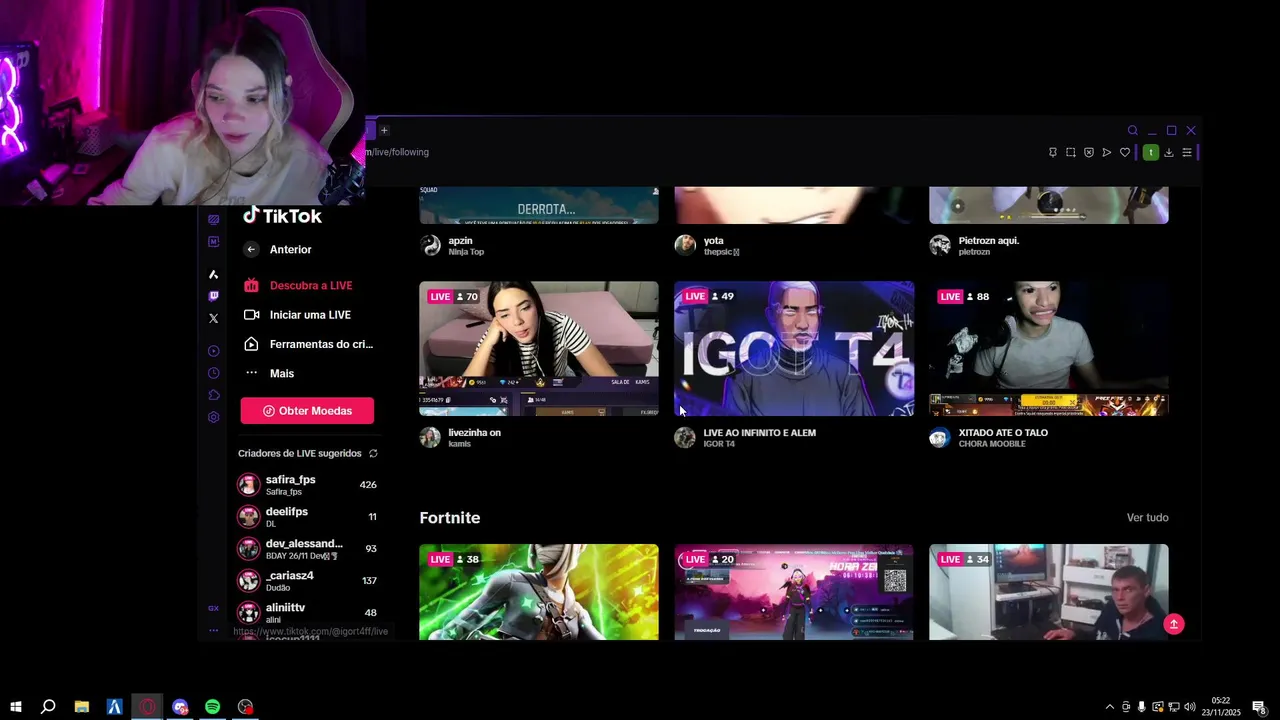The width and height of the screenshot is (1280, 720).
Task: Open the Fortnite live with 20 viewers
Action: pyautogui.click(x=794, y=592)
